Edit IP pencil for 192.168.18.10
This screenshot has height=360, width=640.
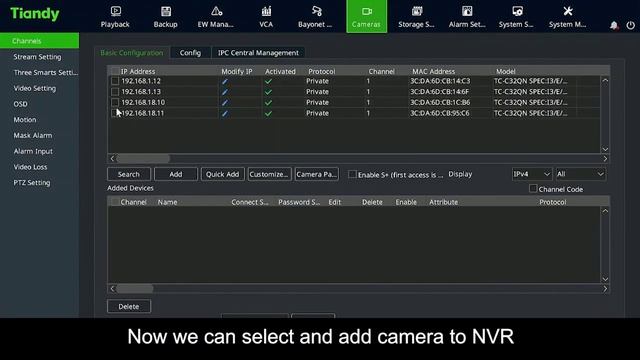225,102
